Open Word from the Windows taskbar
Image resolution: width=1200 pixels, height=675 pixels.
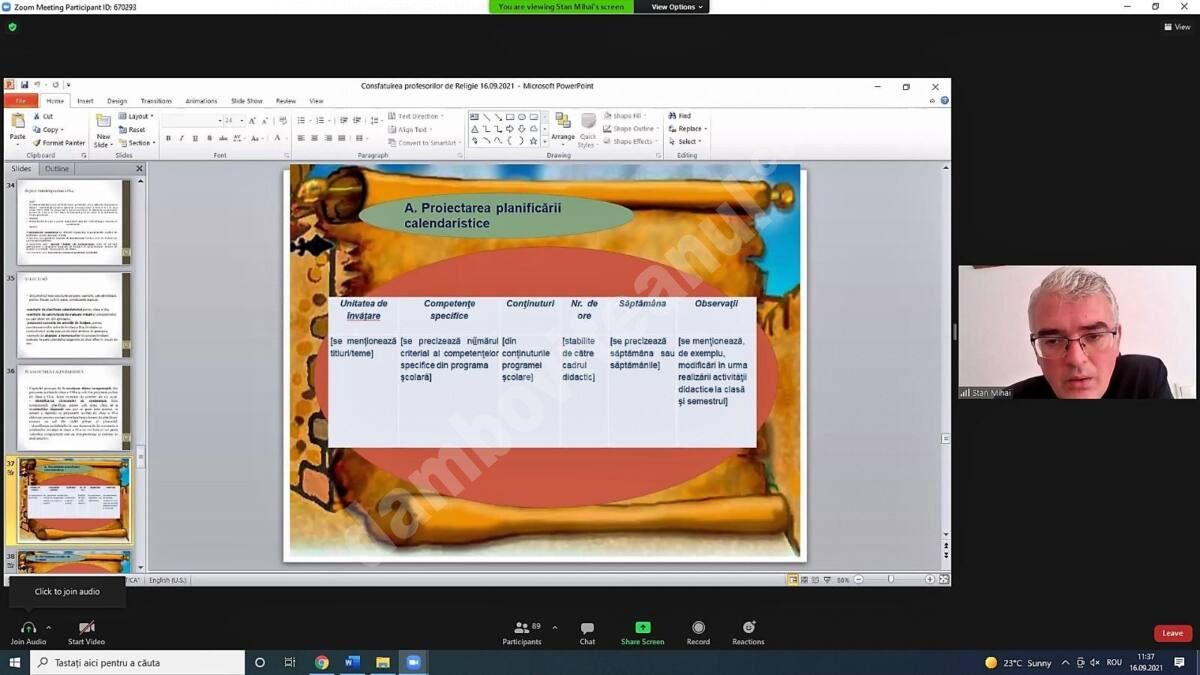click(352, 662)
